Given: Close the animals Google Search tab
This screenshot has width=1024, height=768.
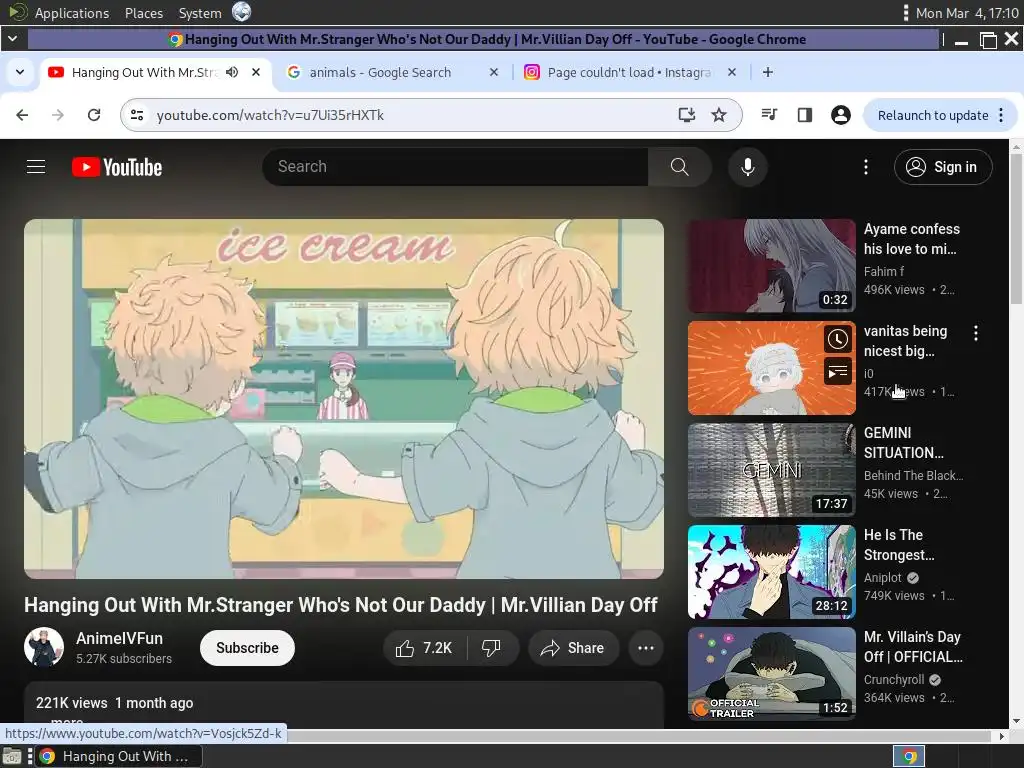Looking at the screenshot, I should 494,72.
